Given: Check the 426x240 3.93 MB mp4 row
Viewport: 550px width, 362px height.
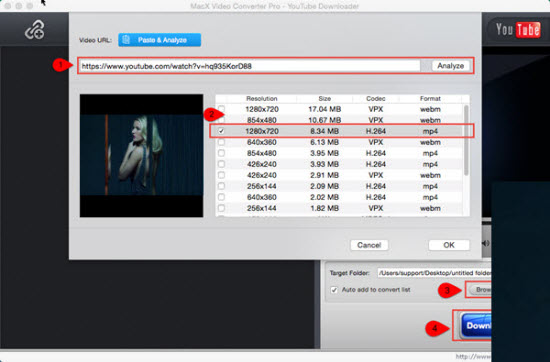Looking at the screenshot, I should click(221, 164).
